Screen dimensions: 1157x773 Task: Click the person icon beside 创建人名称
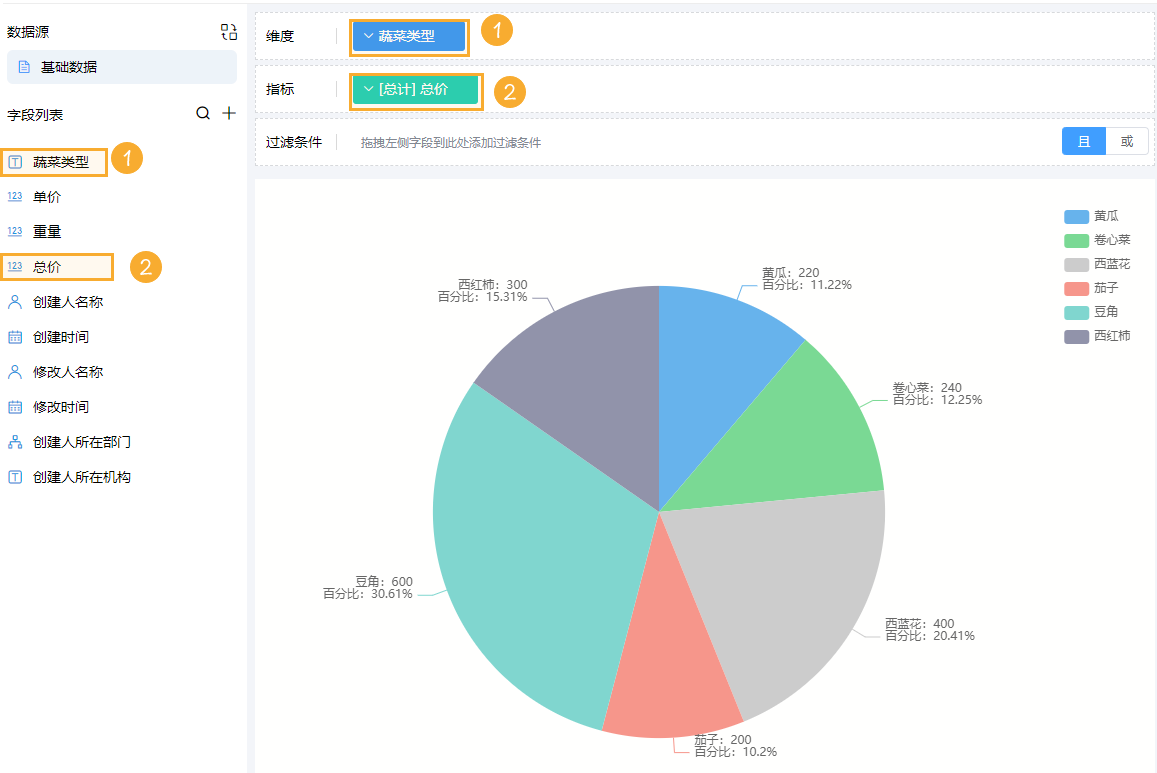click(15, 302)
